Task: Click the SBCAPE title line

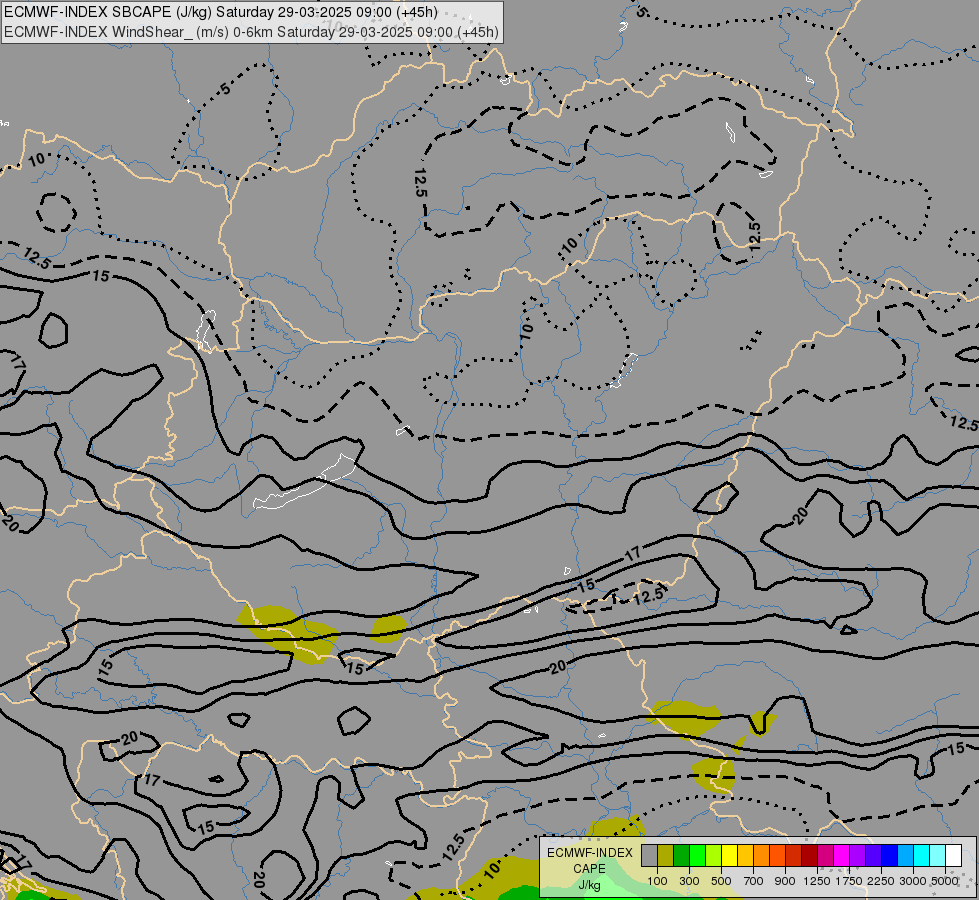Action: click(221, 12)
